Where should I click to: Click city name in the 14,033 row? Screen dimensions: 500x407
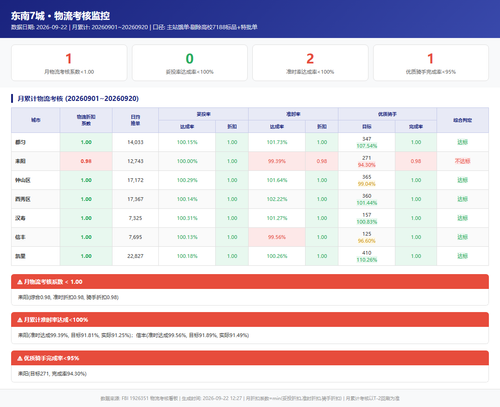pos(20,142)
